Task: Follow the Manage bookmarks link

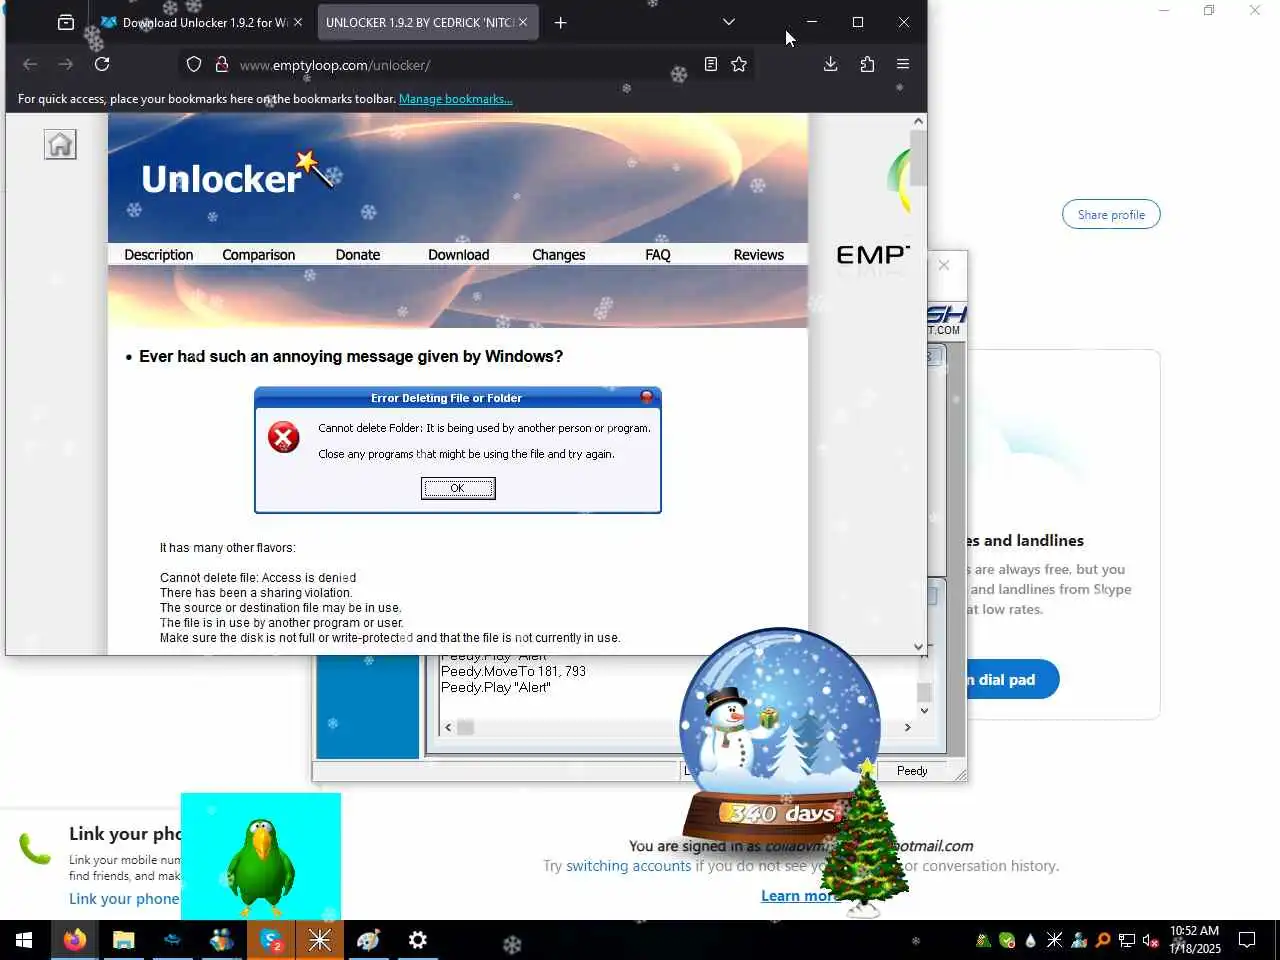Action: [456, 99]
